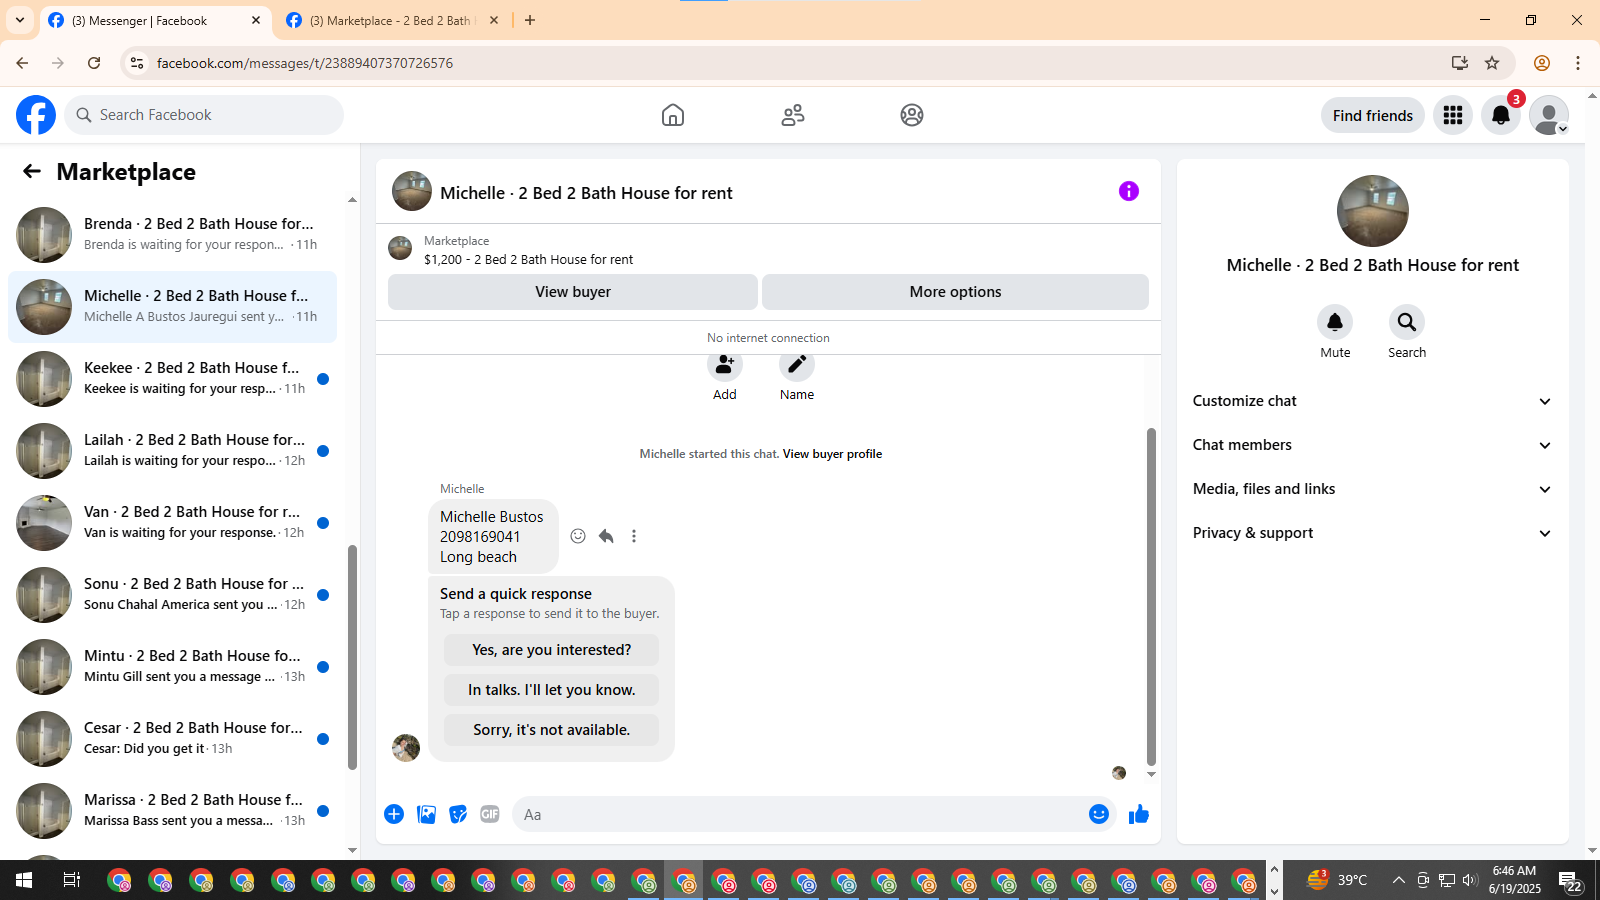Open Facebook home via logo
Screen dimensions: 1600x900
(x=36, y=115)
